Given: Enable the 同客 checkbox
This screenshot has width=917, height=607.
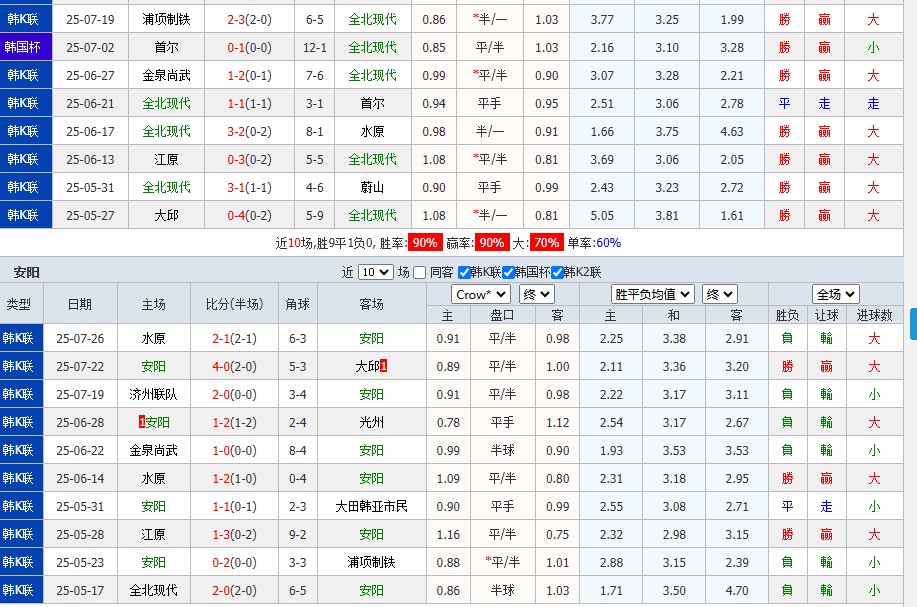Looking at the screenshot, I should click(420, 272).
